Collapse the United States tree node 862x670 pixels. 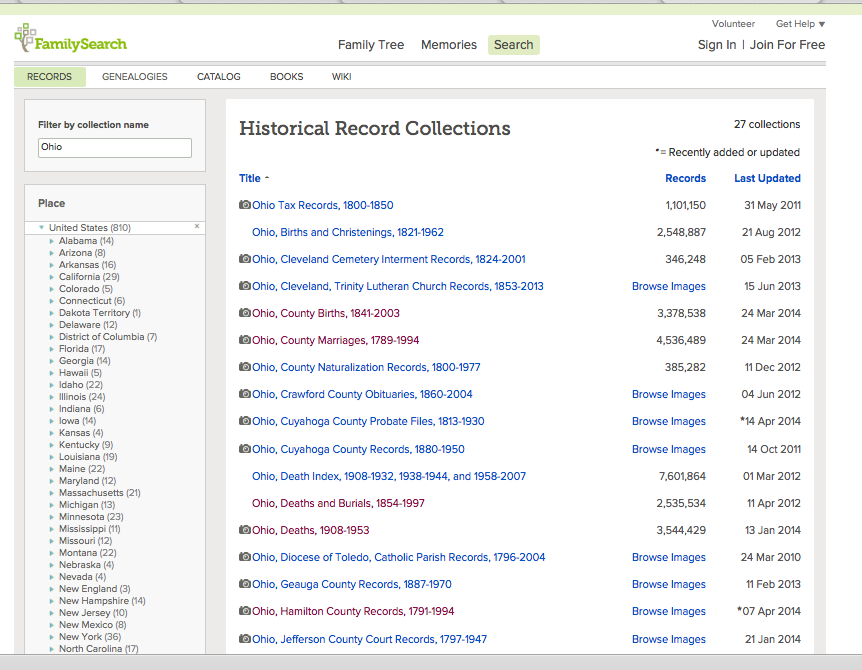tap(41, 228)
